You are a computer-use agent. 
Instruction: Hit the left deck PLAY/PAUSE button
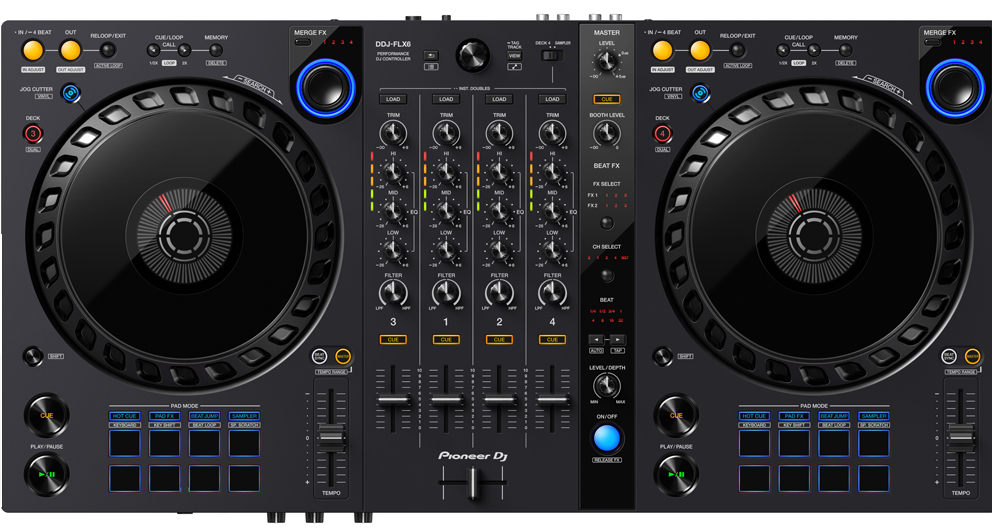[x=46, y=474]
